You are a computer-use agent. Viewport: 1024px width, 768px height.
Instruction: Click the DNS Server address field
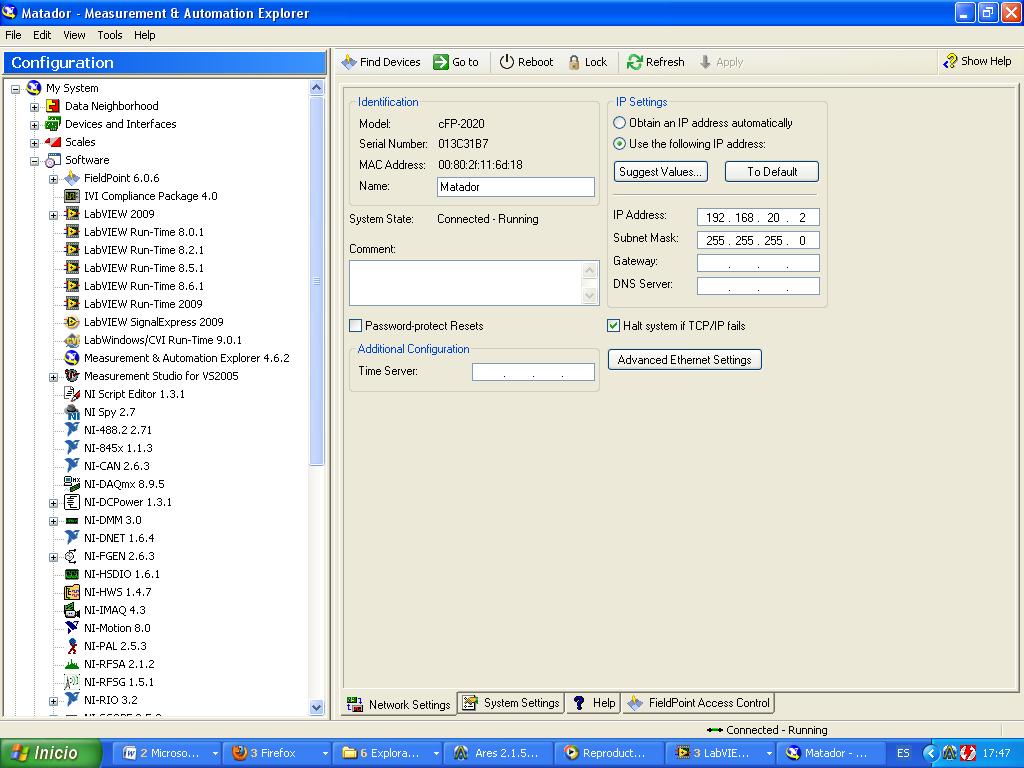point(758,286)
